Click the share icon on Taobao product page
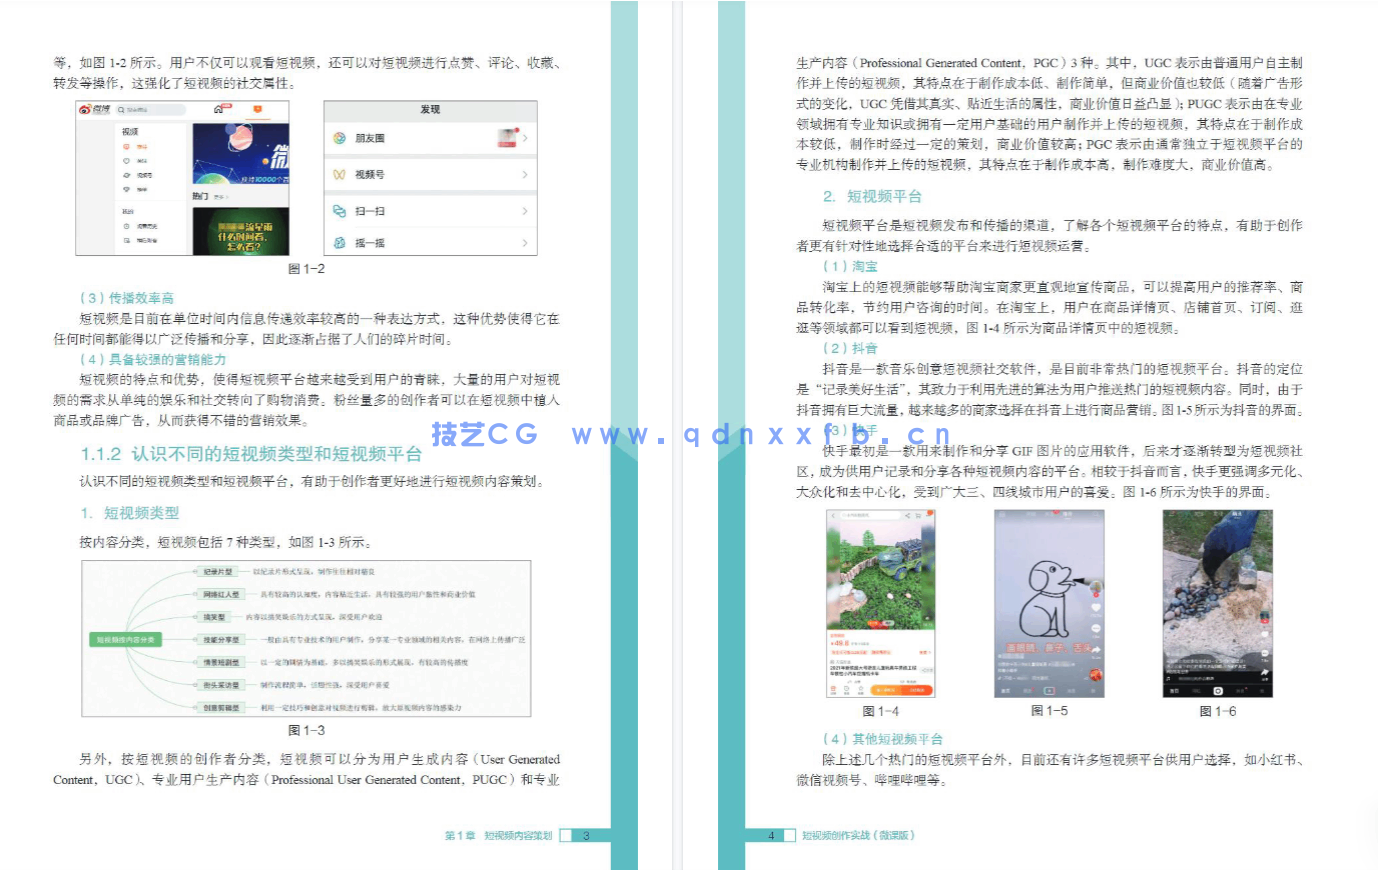1378x870 pixels. point(906,515)
